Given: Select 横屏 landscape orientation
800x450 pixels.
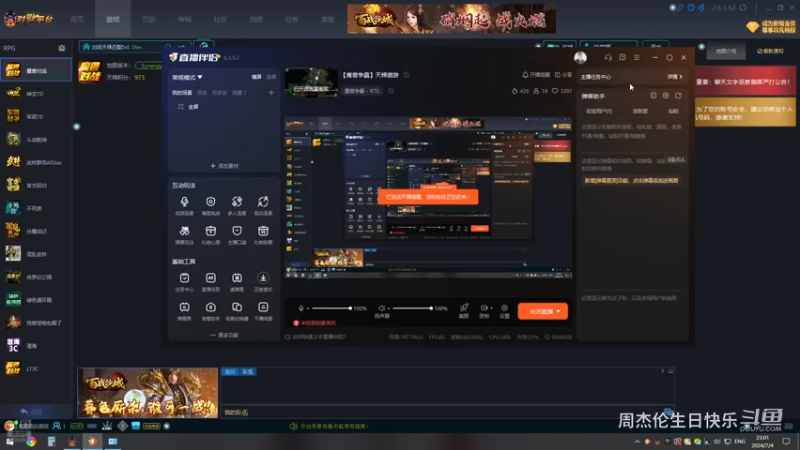Looking at the screenshot, I should click(256, 77).
